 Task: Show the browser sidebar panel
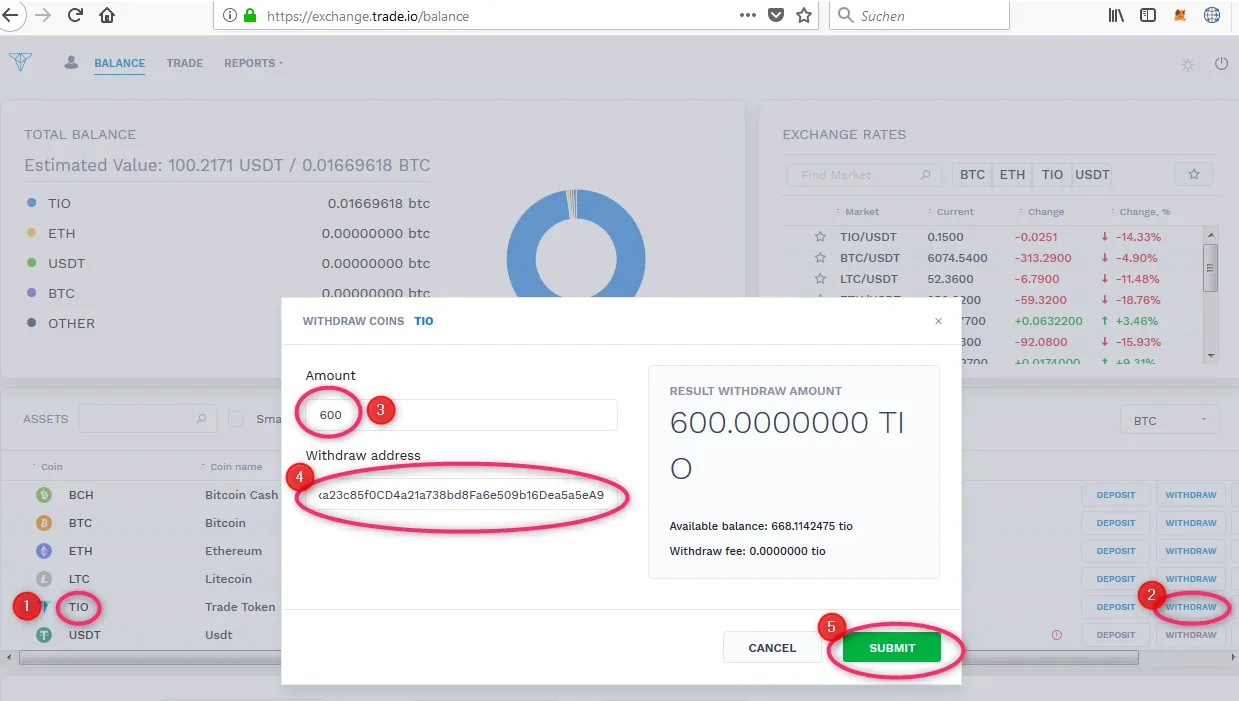(x=1149, y=16)
